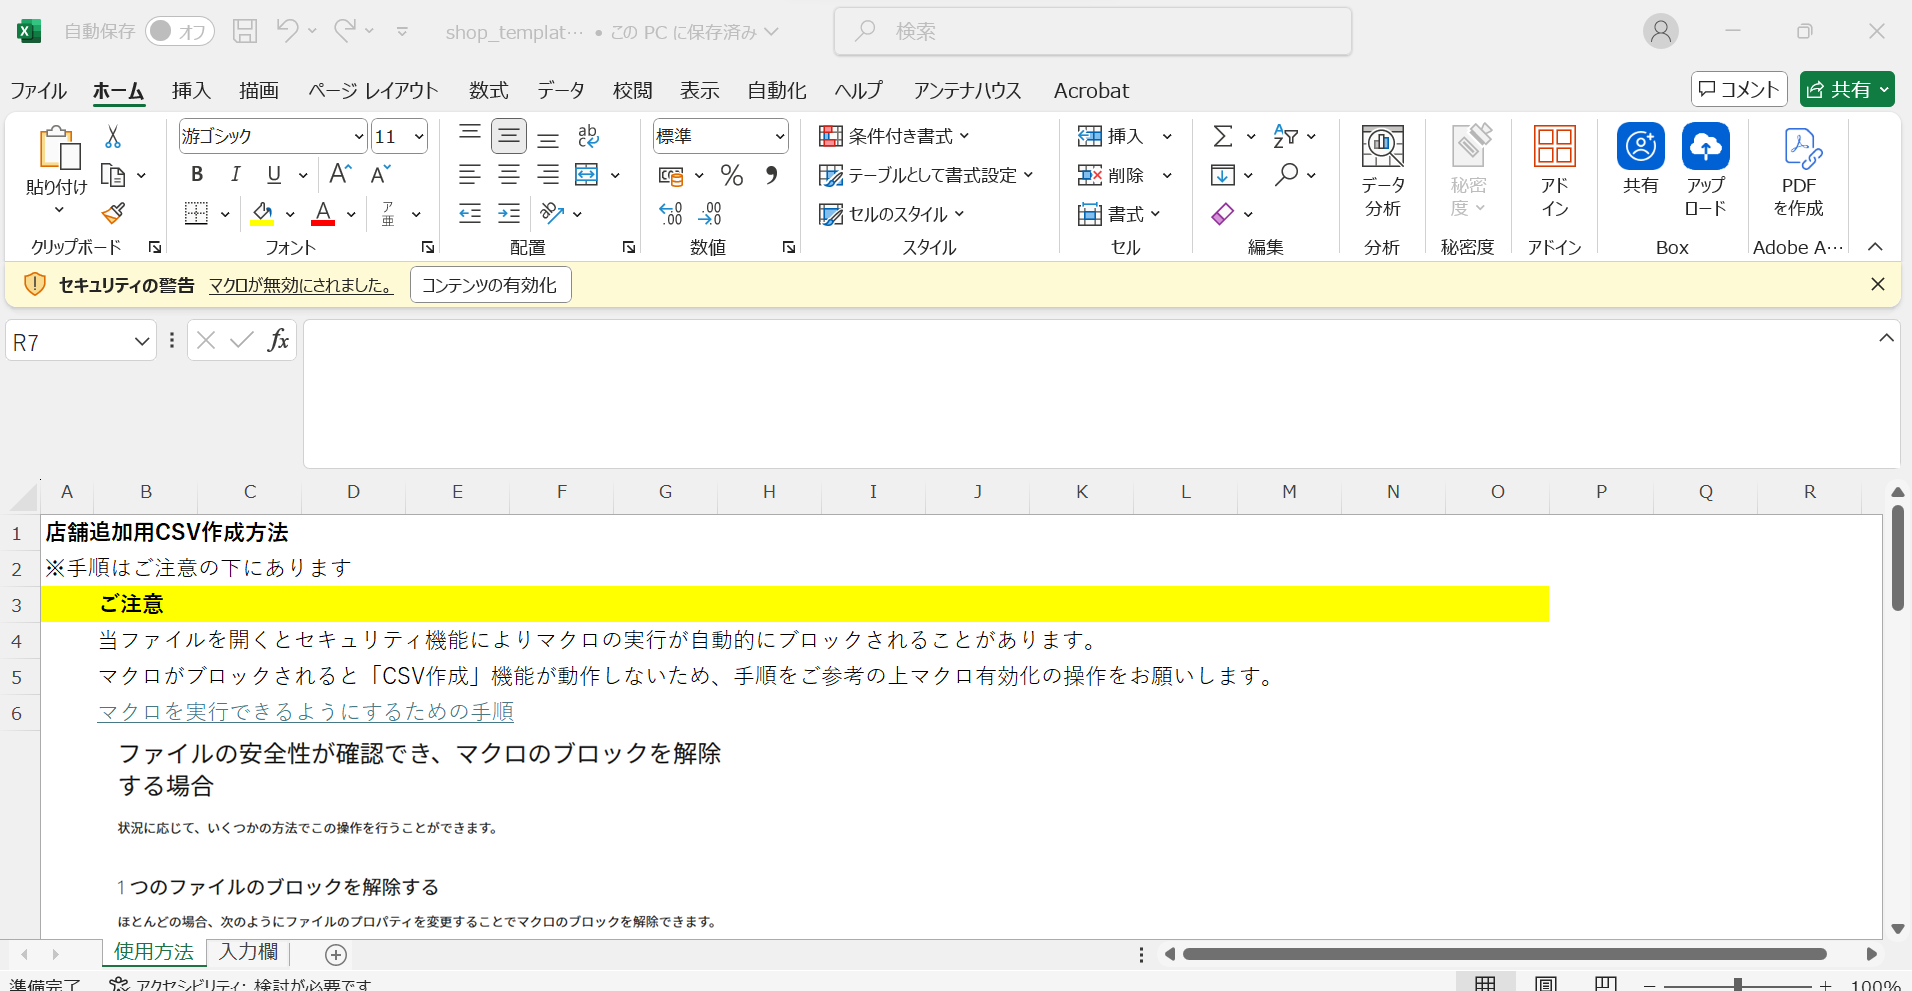Open the Comments button

(x=1739, y=89)
